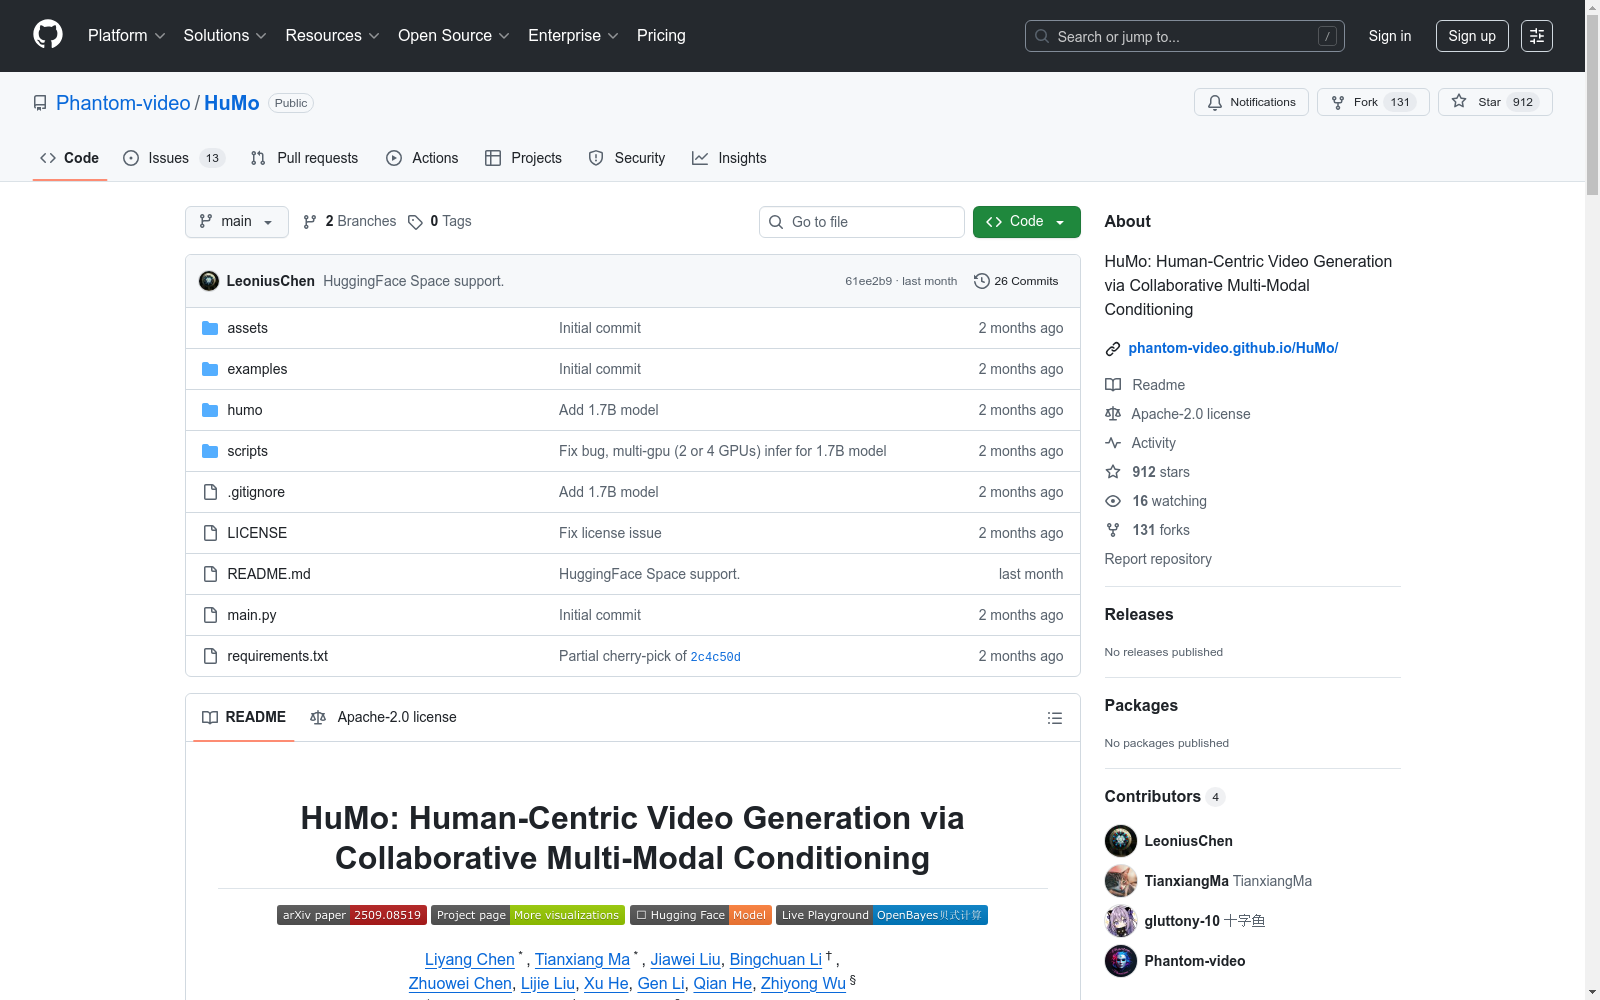Open the 26 Commits history link
Screen dimensions: 1600x1000
tap(1016, 281)
